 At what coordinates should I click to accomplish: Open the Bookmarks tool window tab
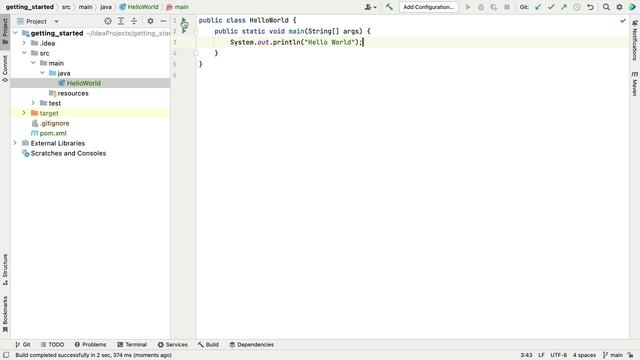coord(5,314)
